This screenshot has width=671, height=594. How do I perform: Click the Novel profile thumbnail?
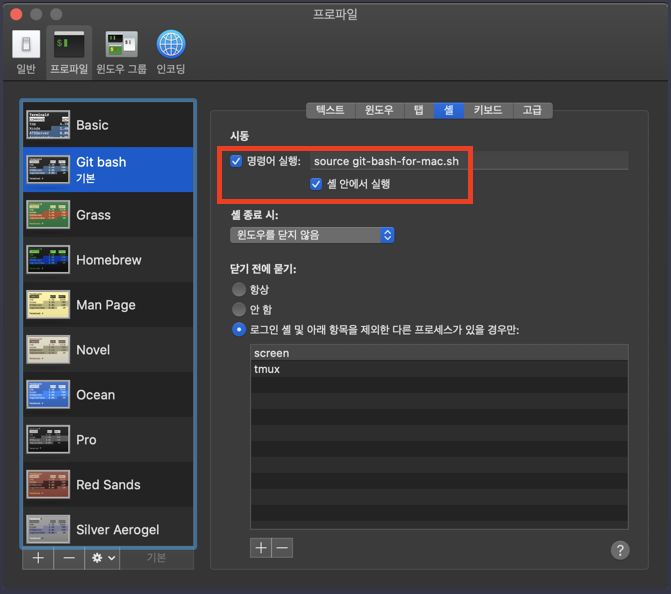pyautogui.click(x=48, y=349)
